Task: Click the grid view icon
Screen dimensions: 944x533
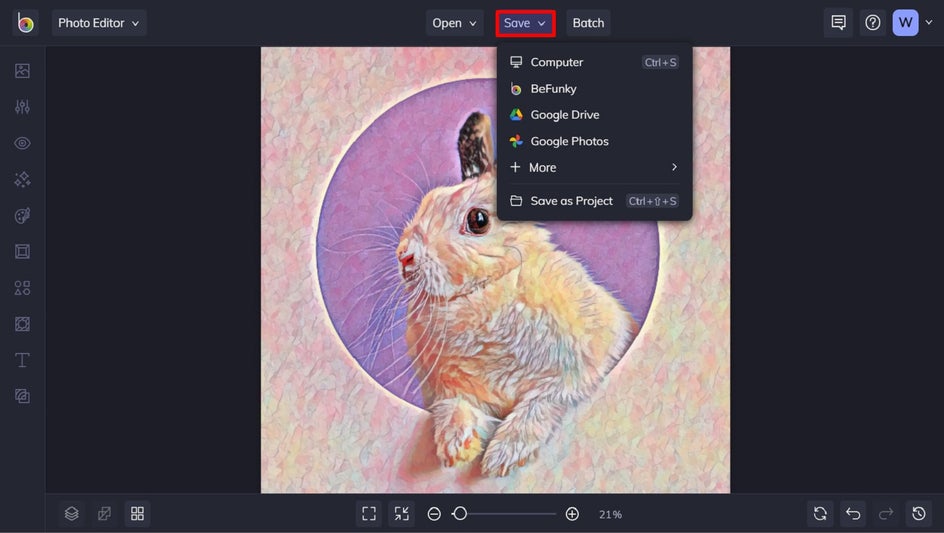Action: pyautogui.click(x=137, y=514)
